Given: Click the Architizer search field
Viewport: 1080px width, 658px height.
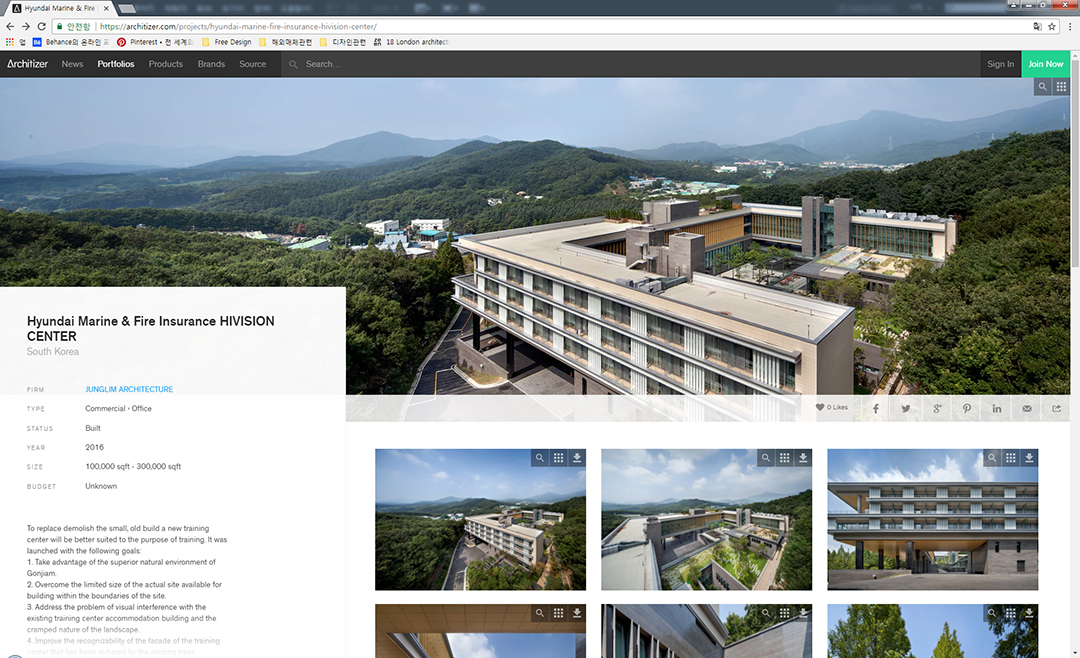Looking at the screenshot, I should tap(630, 64).
